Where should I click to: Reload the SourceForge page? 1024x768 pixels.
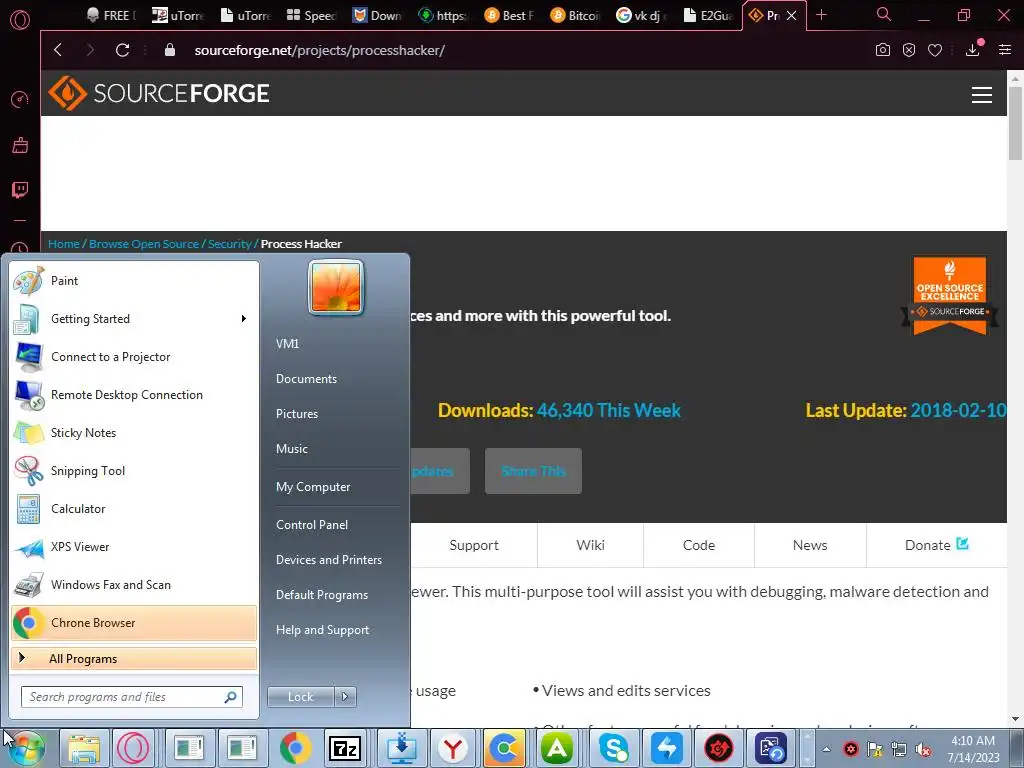(122, 50)
